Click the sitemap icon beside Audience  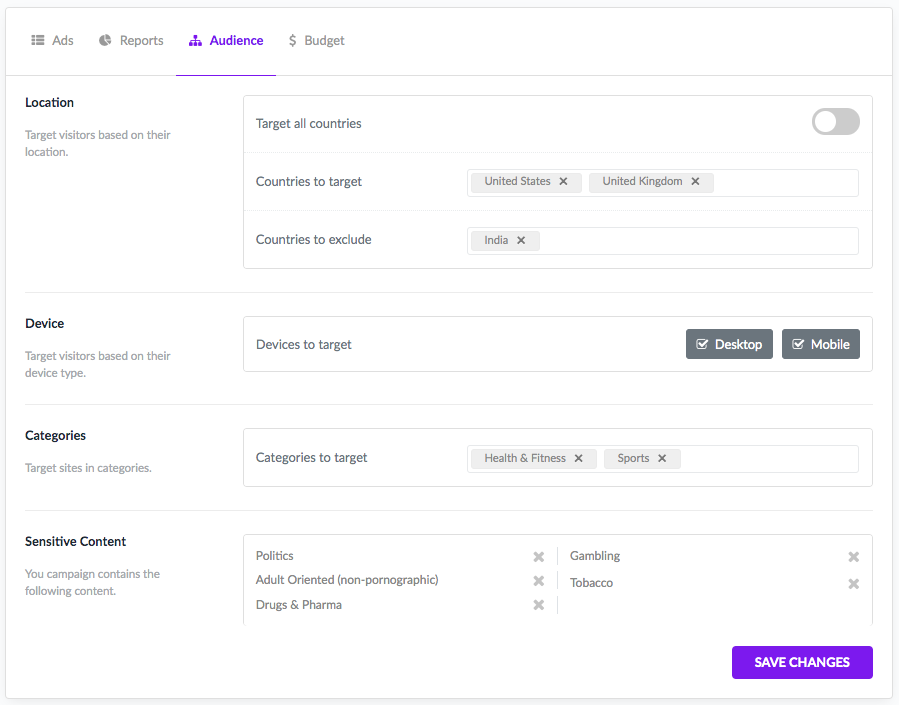click(195, 41)
